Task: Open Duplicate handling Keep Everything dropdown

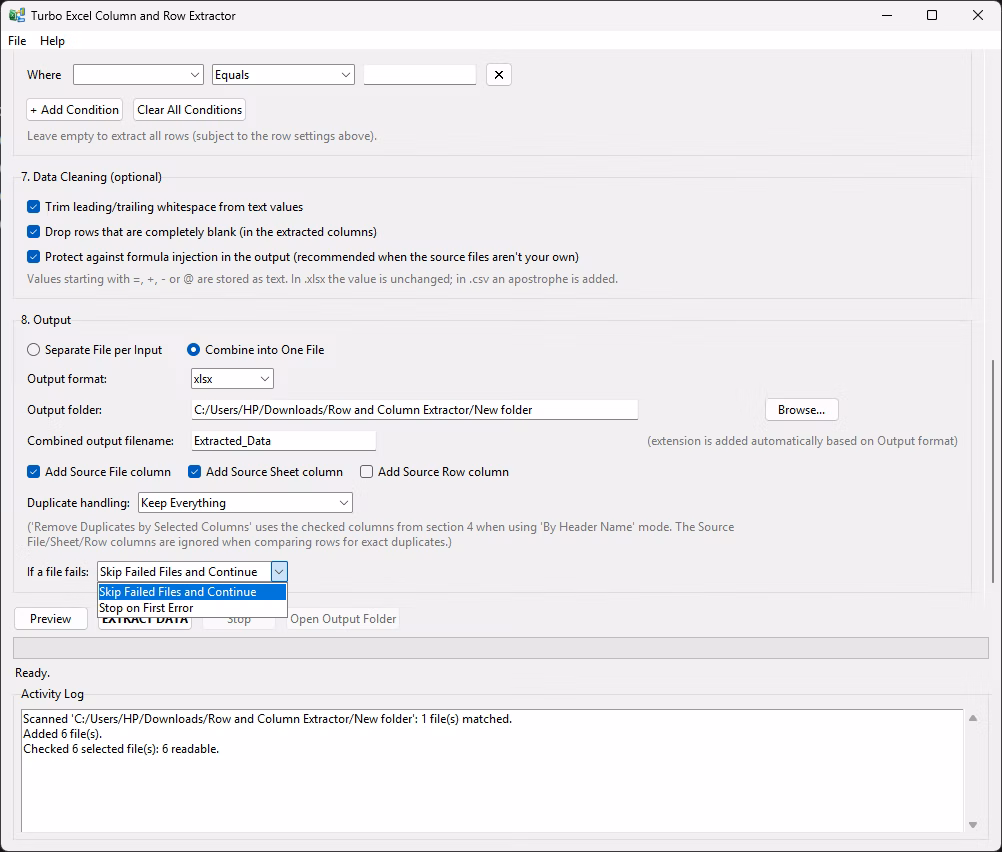Action: [245, 503]
